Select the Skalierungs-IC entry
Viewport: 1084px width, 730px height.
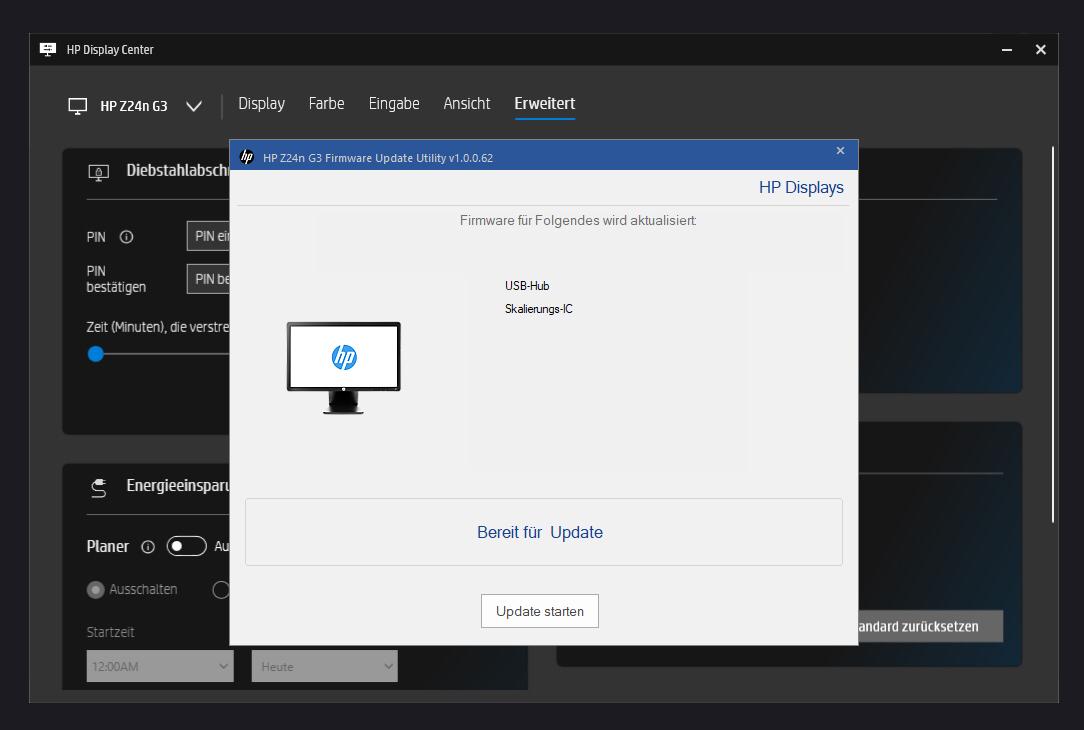pyautogui.click(x=539, y=309)
